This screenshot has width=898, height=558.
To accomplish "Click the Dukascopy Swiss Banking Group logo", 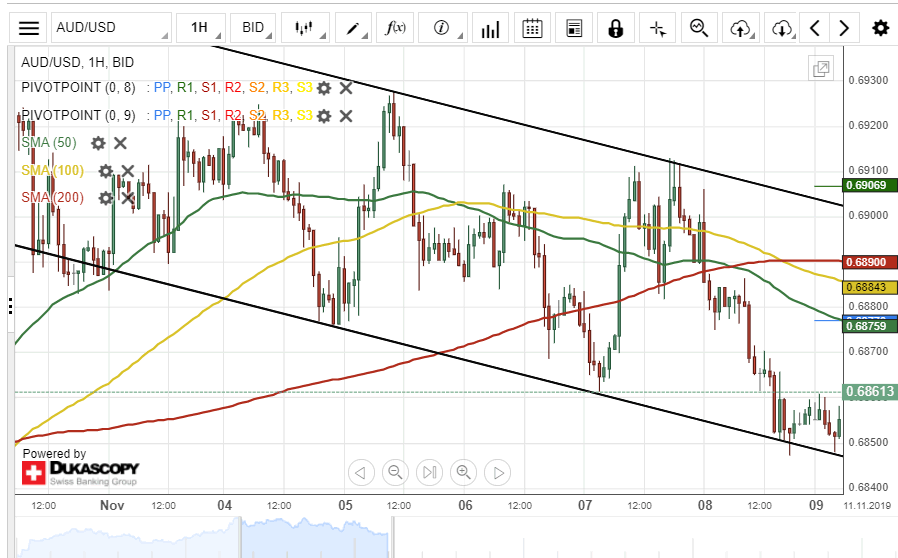I will click(x=80, y=473).
